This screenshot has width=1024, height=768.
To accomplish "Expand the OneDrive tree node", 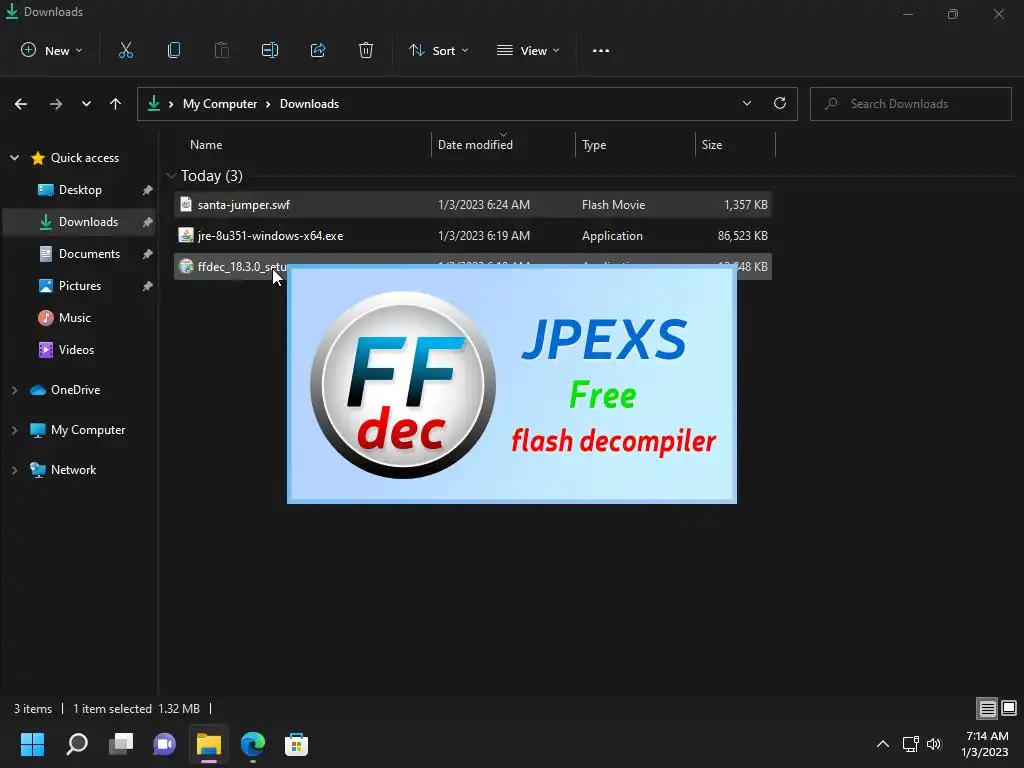I will [14, 390].
